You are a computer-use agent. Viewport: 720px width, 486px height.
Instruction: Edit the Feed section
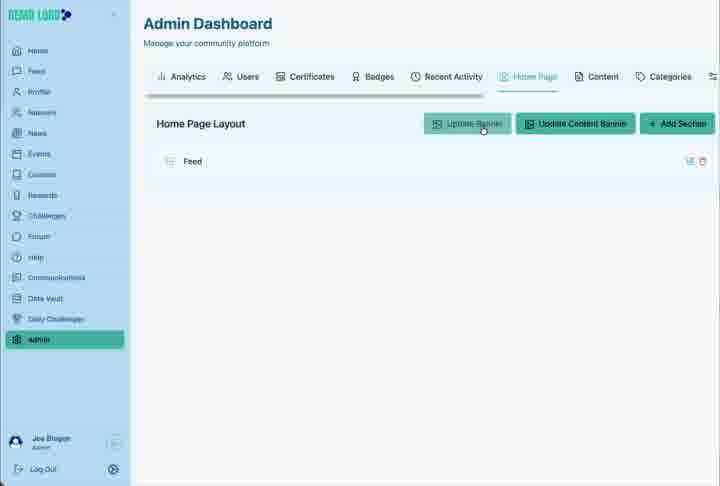pyautogui.click(x=690, y=161)
